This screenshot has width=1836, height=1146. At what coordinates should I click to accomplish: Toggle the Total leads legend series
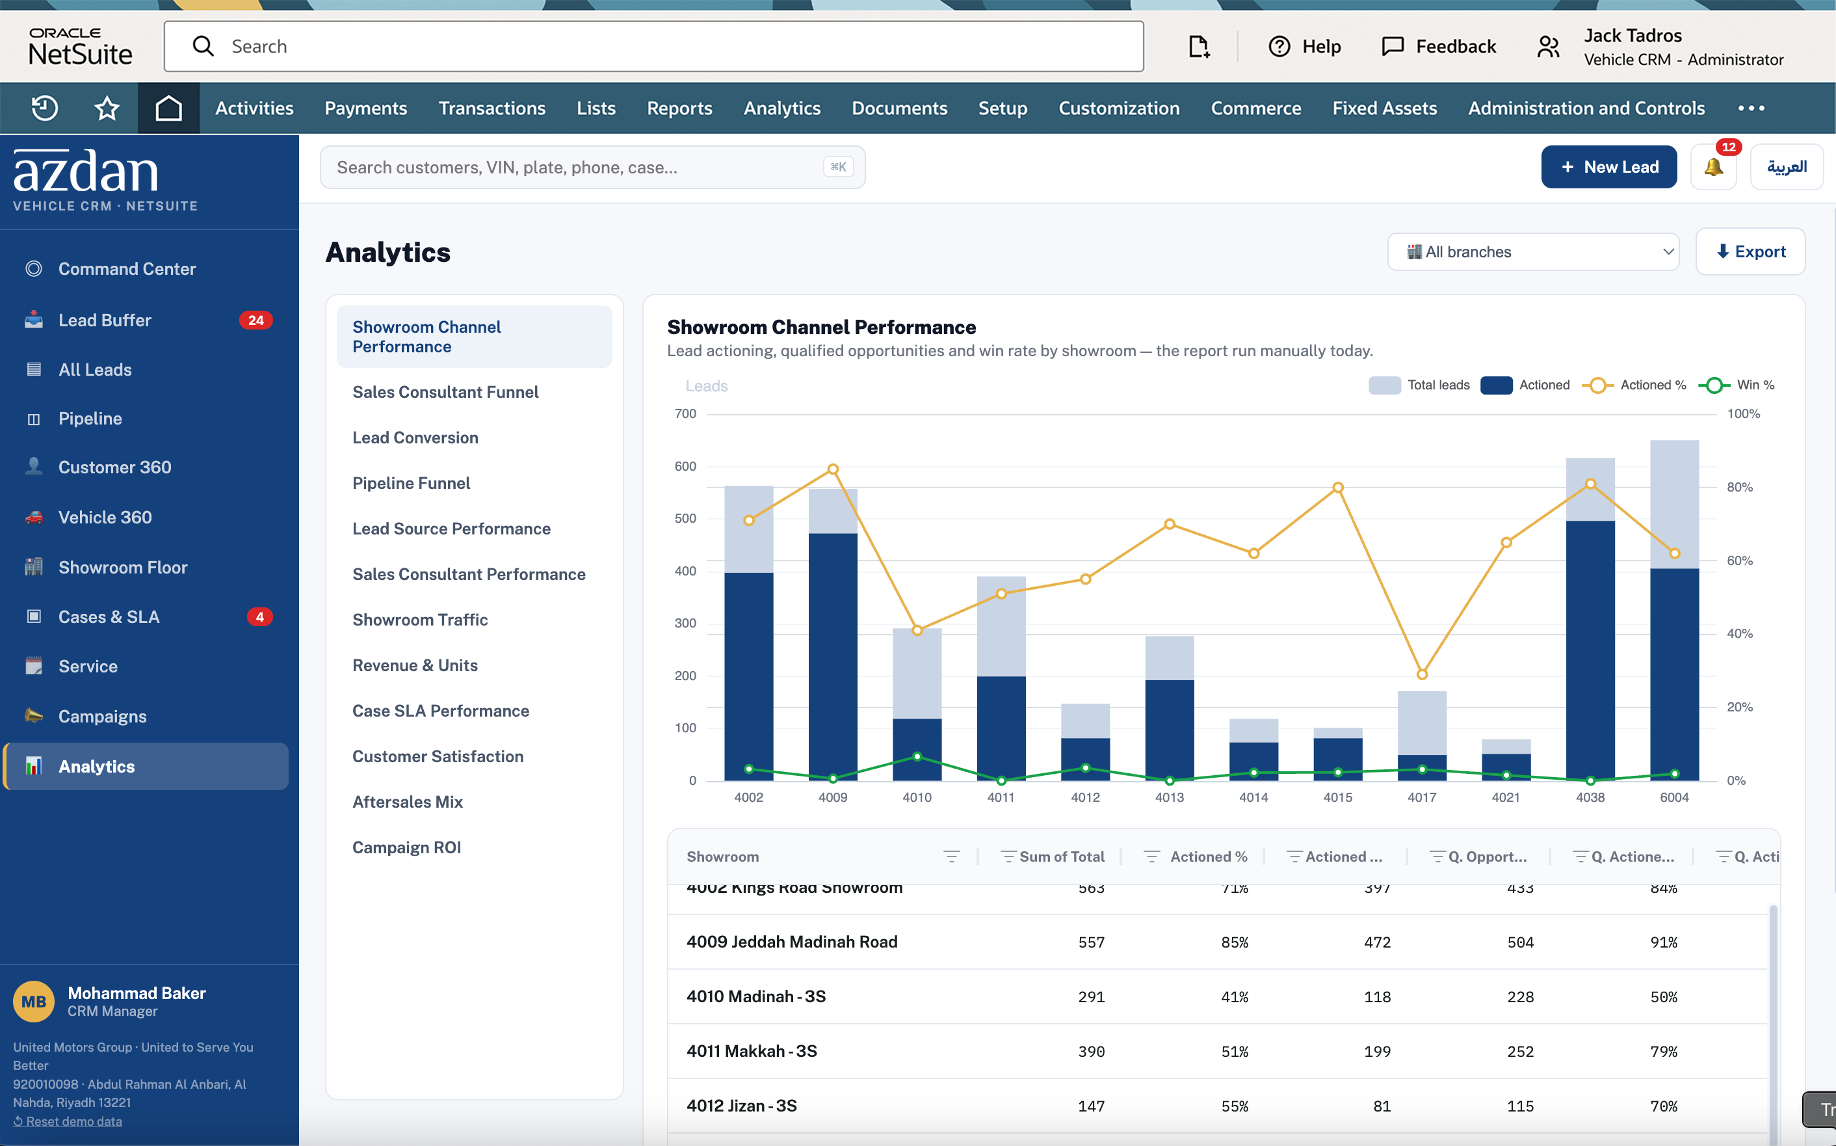pyautogui.click(x=1419, y=385)
